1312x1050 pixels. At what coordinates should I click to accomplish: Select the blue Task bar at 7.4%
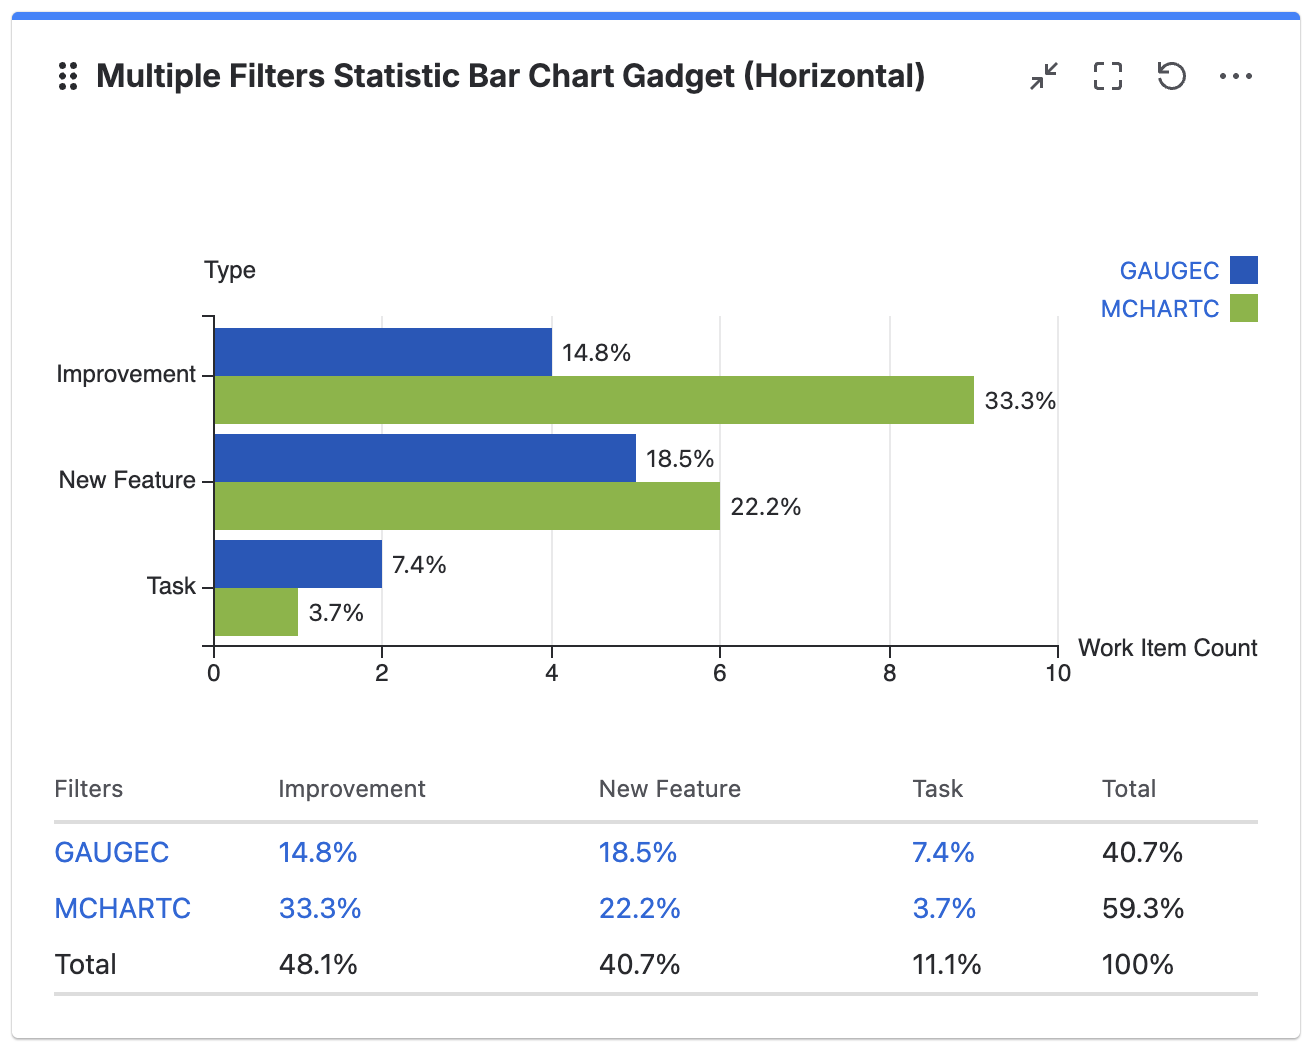point(298,564)
